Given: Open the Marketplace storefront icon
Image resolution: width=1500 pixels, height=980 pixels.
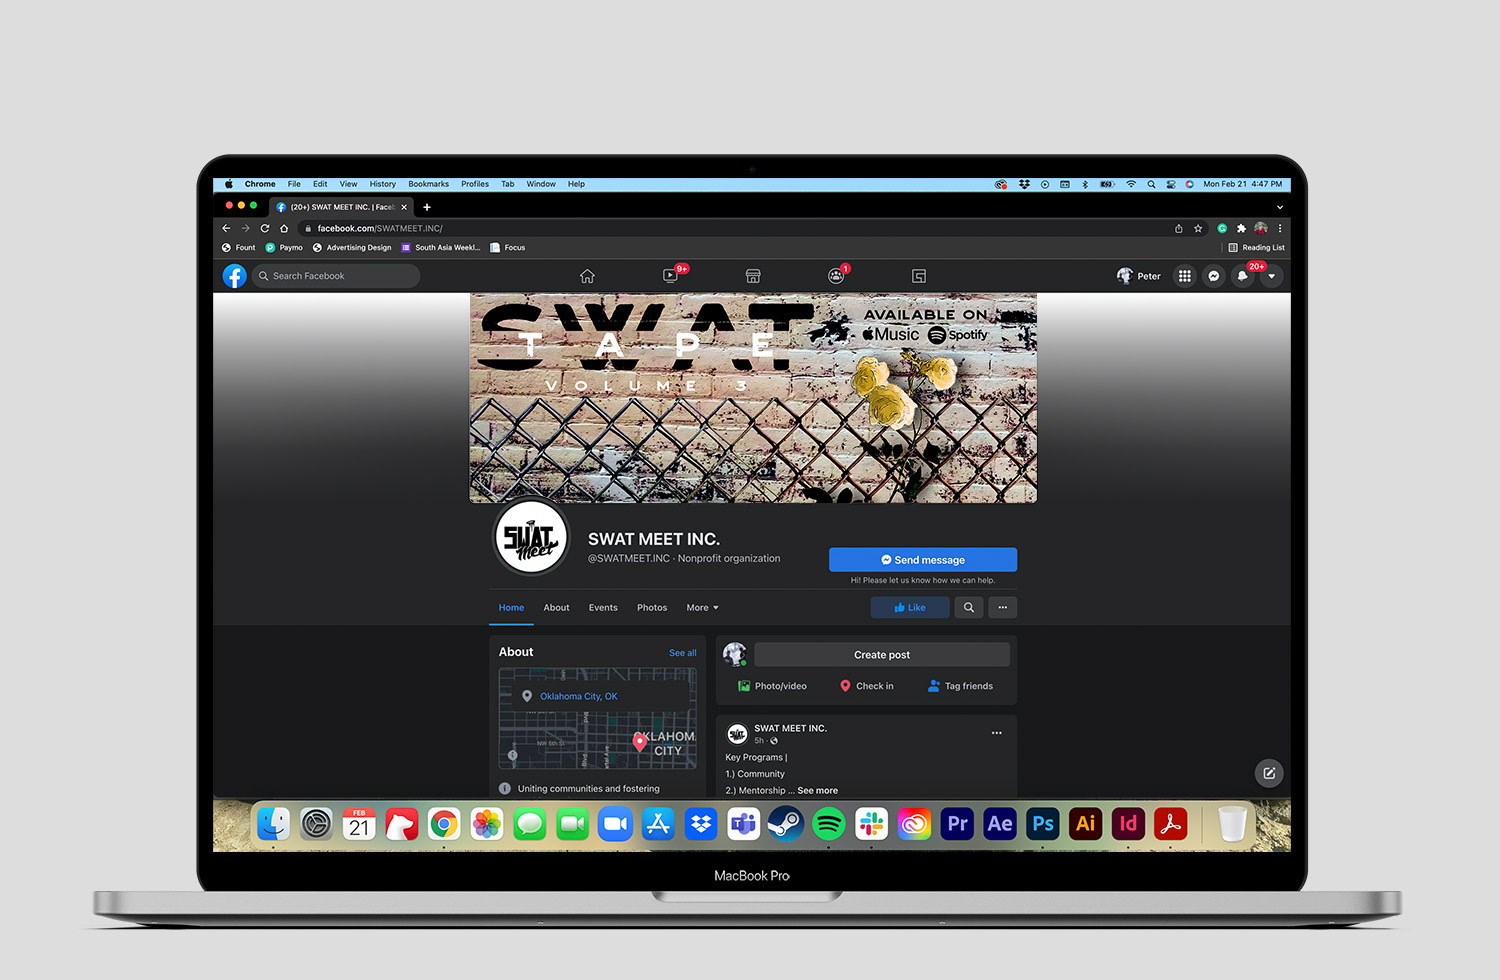Looking at the screenshot, I should 753,276.
